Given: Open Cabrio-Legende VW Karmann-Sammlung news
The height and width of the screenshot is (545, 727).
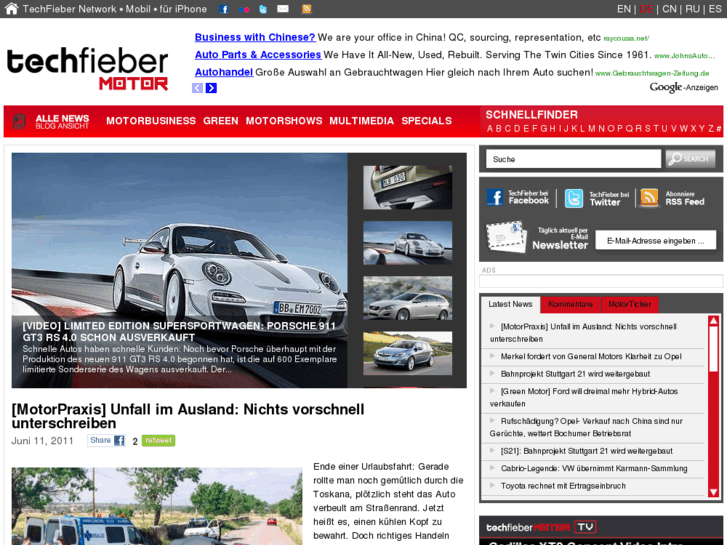Looking at the screenshot, I should point(594,468).
